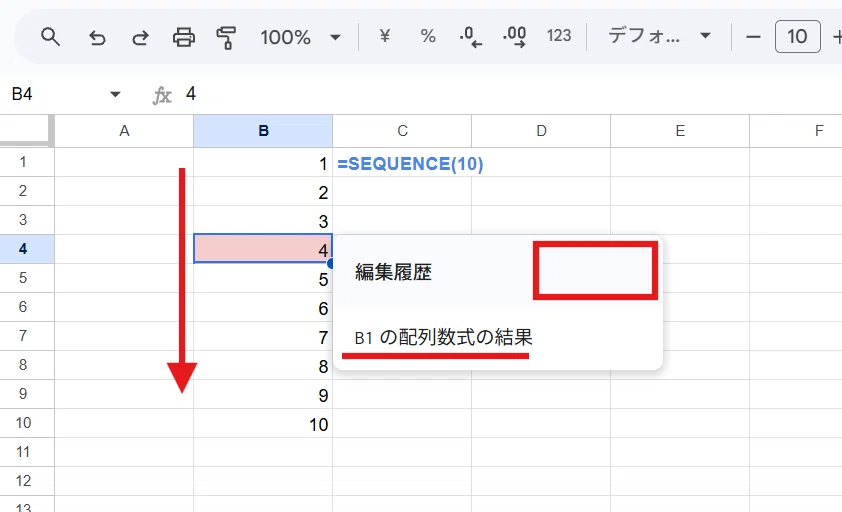Viewport: 842px width, 512px height.
Task: Decrease font size with minus button
Action: coord(753,37)
